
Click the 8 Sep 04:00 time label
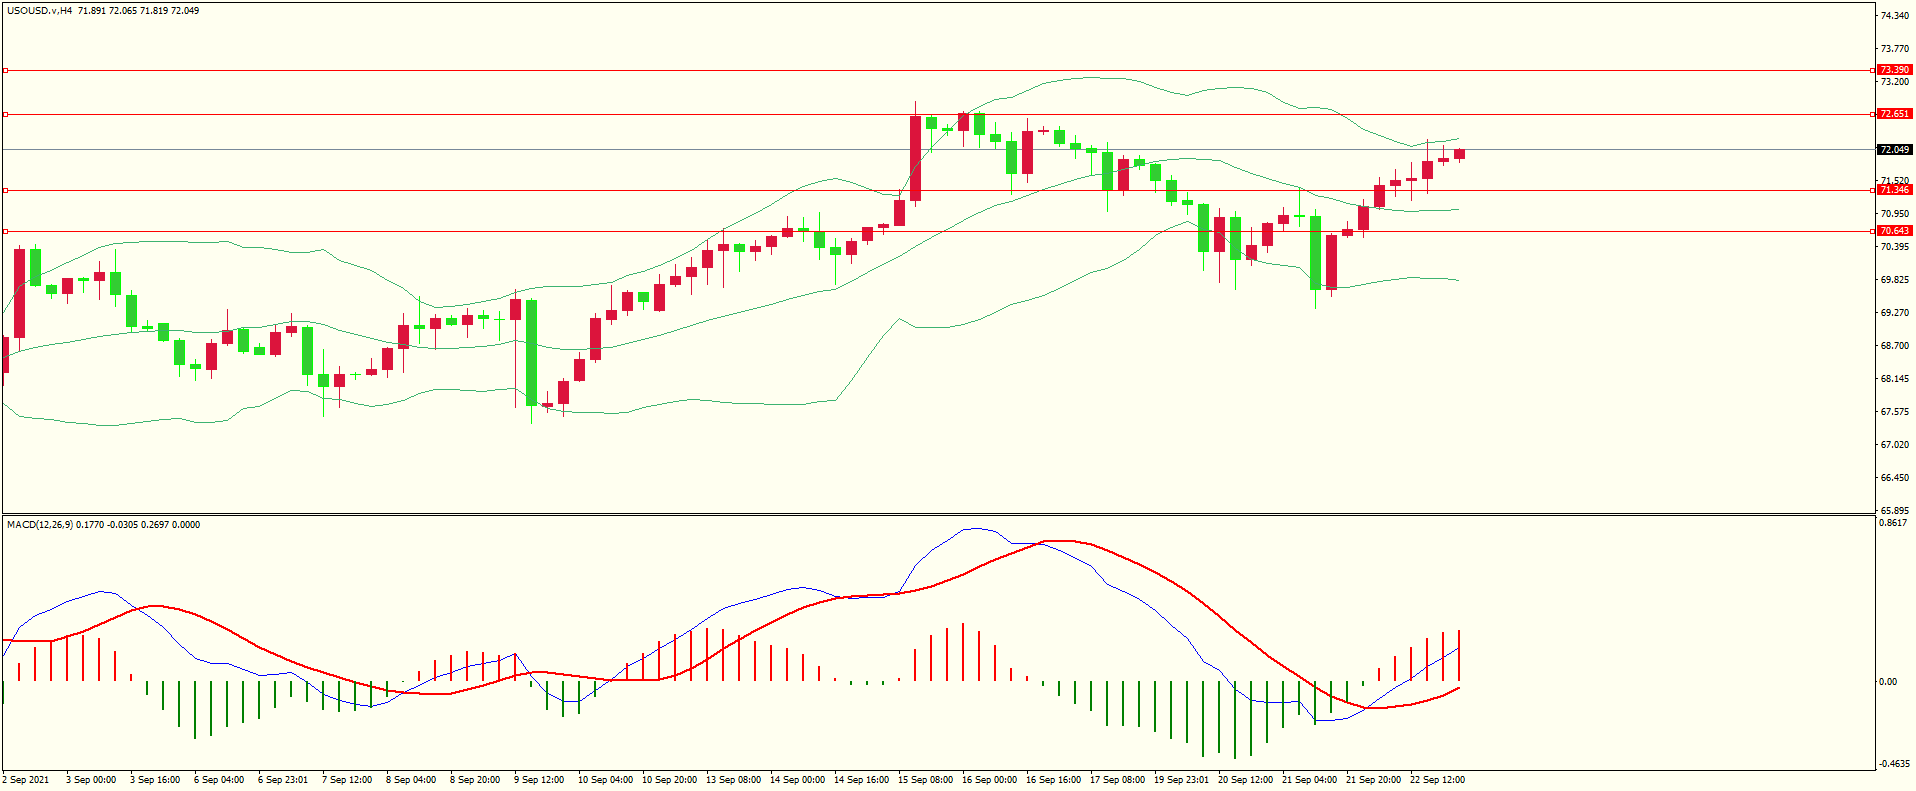[411, 780]
